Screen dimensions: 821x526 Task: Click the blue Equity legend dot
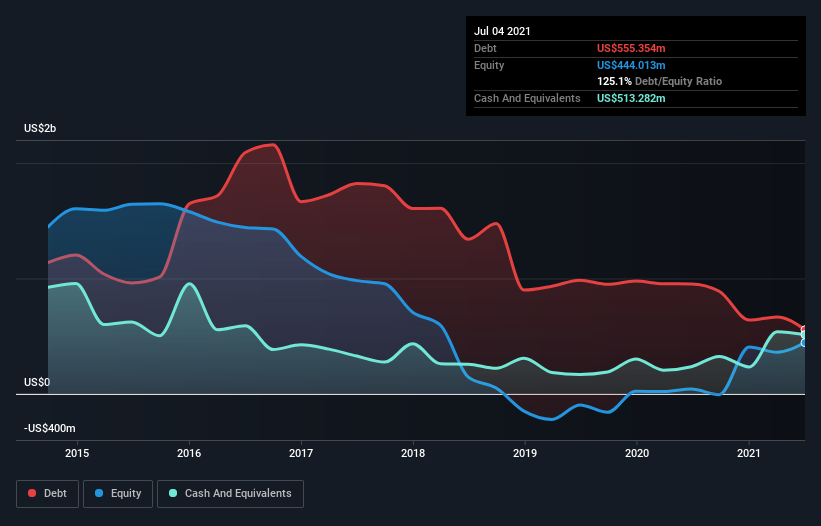99,493
